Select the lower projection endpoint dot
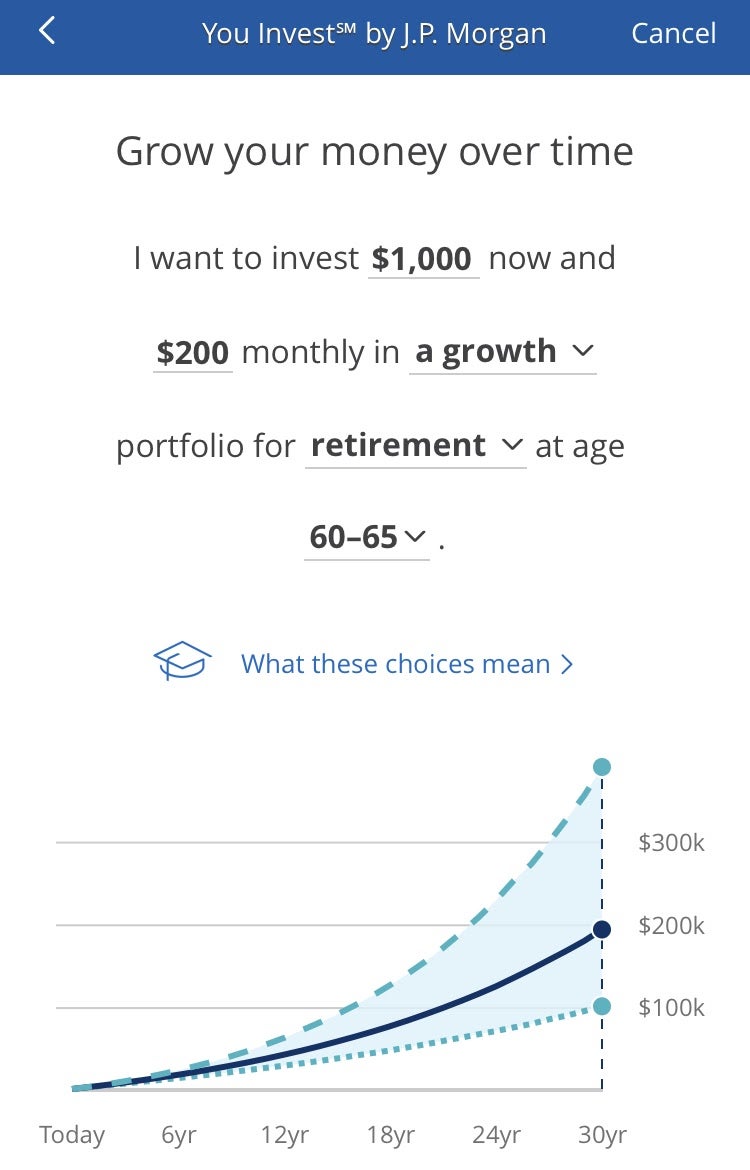This screenshot has width=750, height=1170. pos(601,1007)
